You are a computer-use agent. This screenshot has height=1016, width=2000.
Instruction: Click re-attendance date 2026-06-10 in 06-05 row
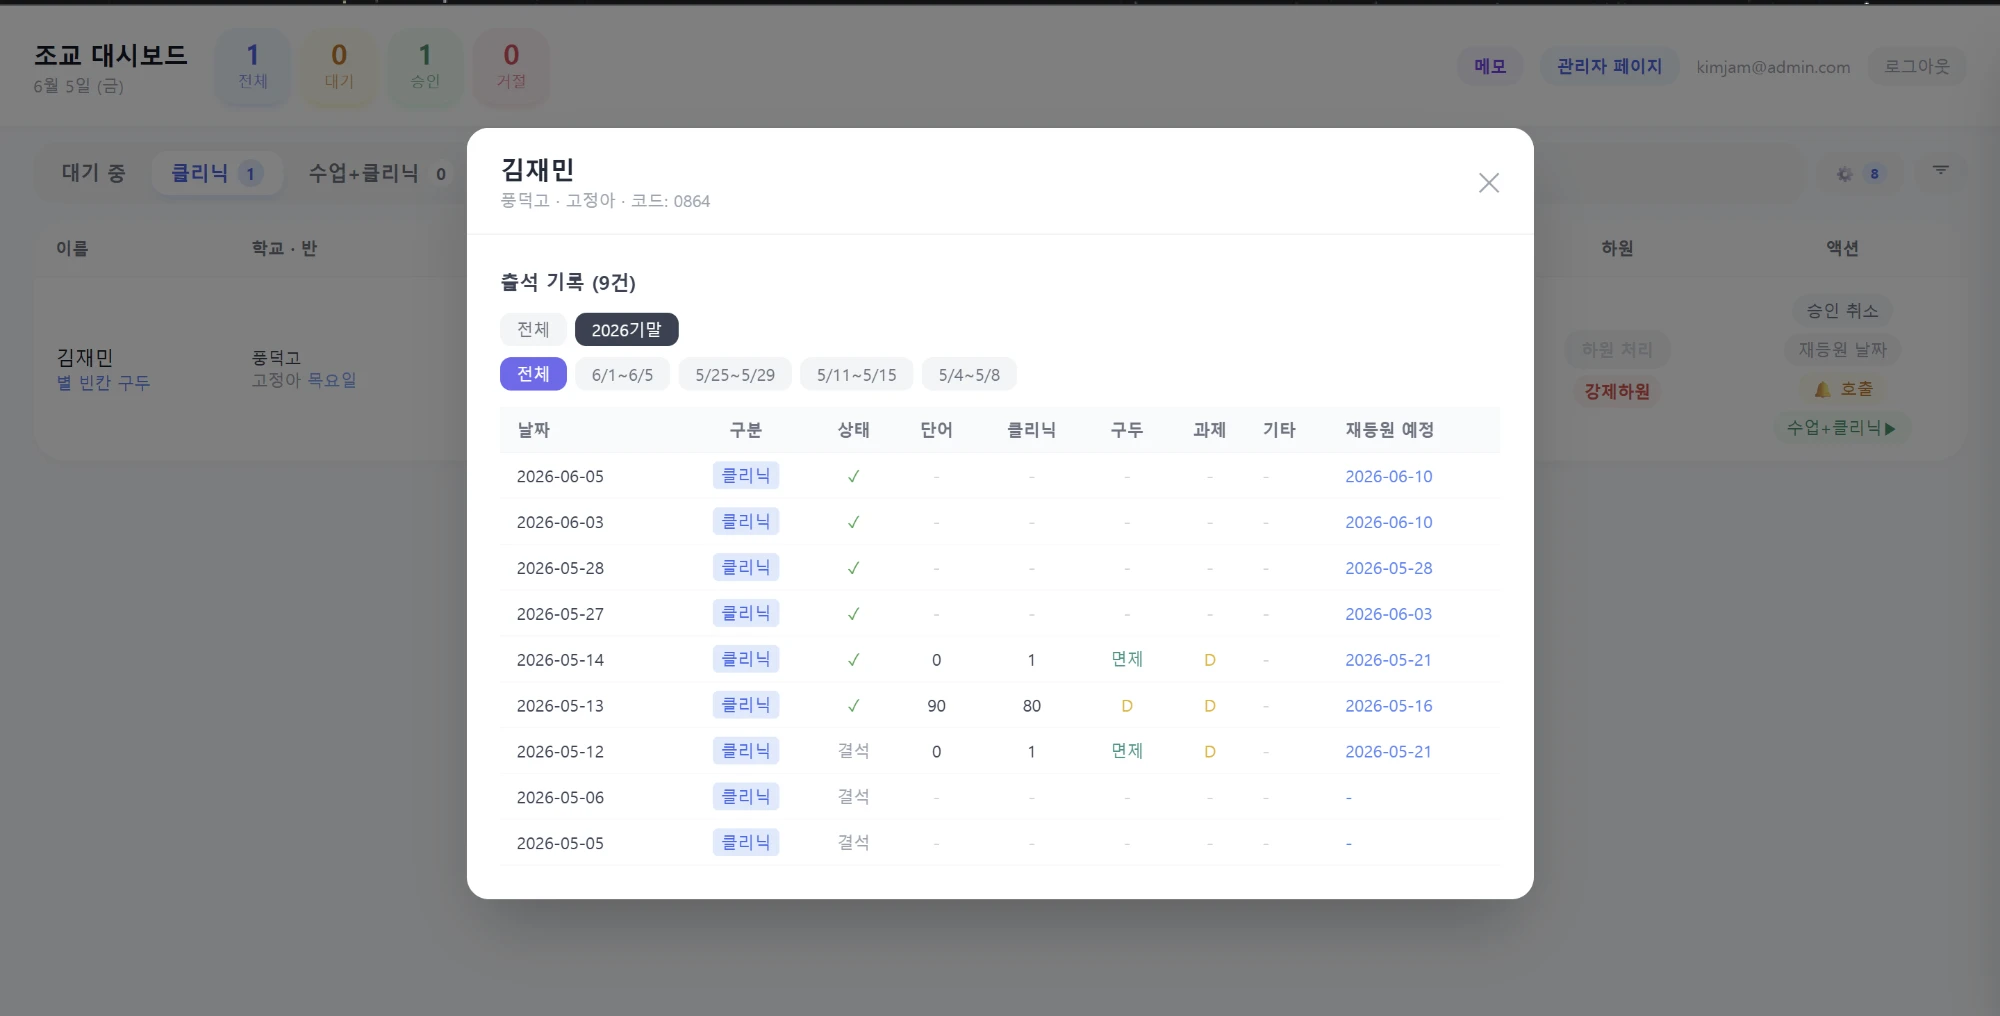click(1388, 476)
